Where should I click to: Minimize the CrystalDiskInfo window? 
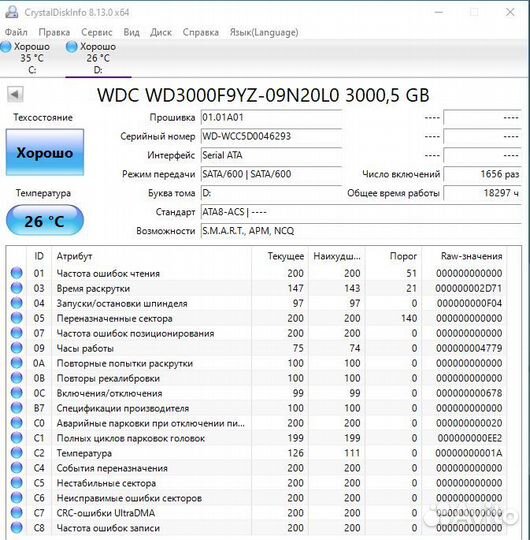[x=439, y=12]
